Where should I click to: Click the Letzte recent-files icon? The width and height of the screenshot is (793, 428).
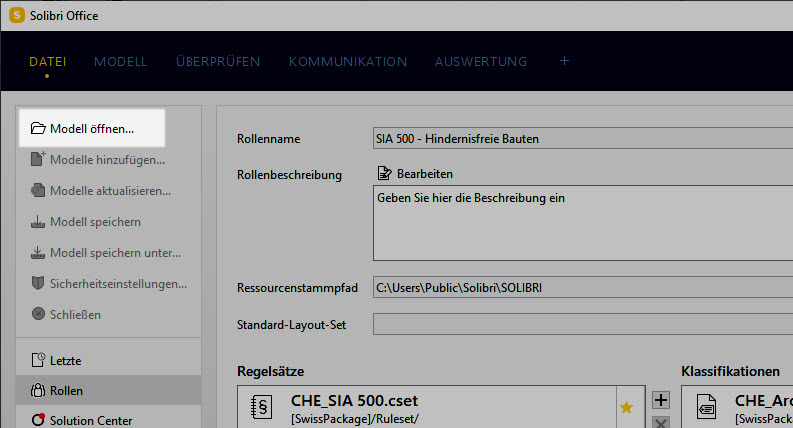(38, 360)
